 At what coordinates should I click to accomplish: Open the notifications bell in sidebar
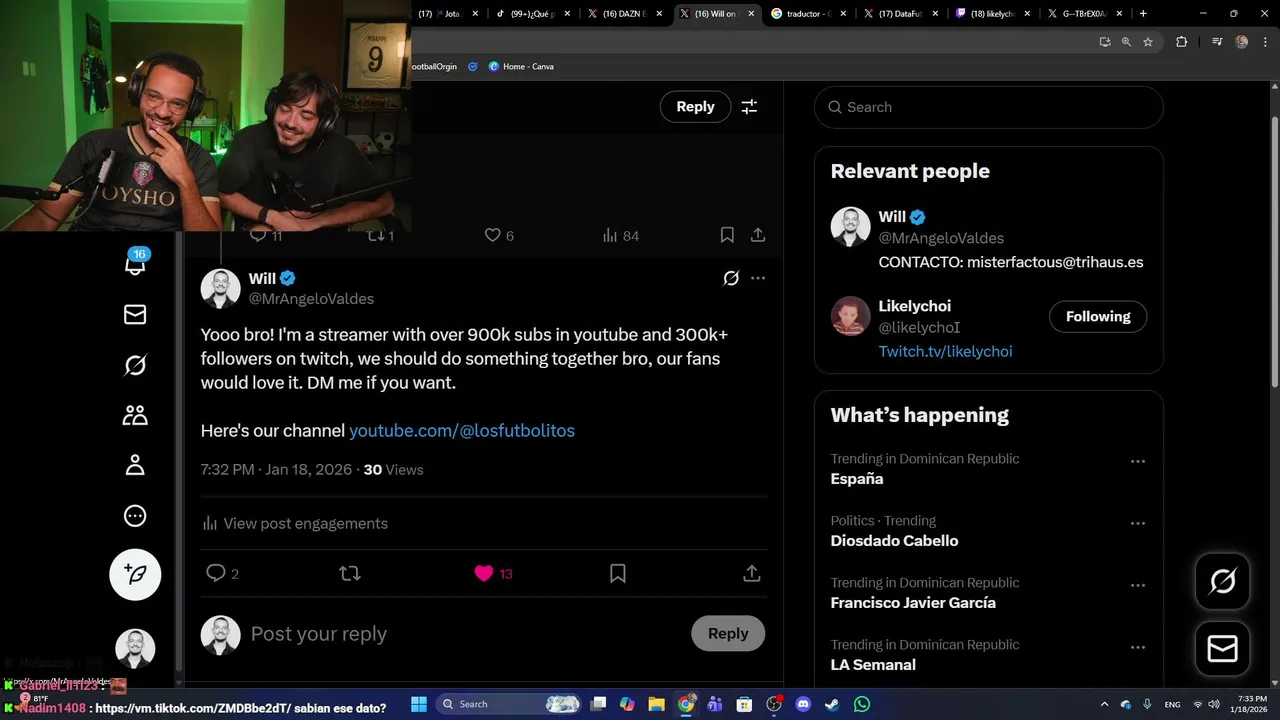click(x=135, y=263)
